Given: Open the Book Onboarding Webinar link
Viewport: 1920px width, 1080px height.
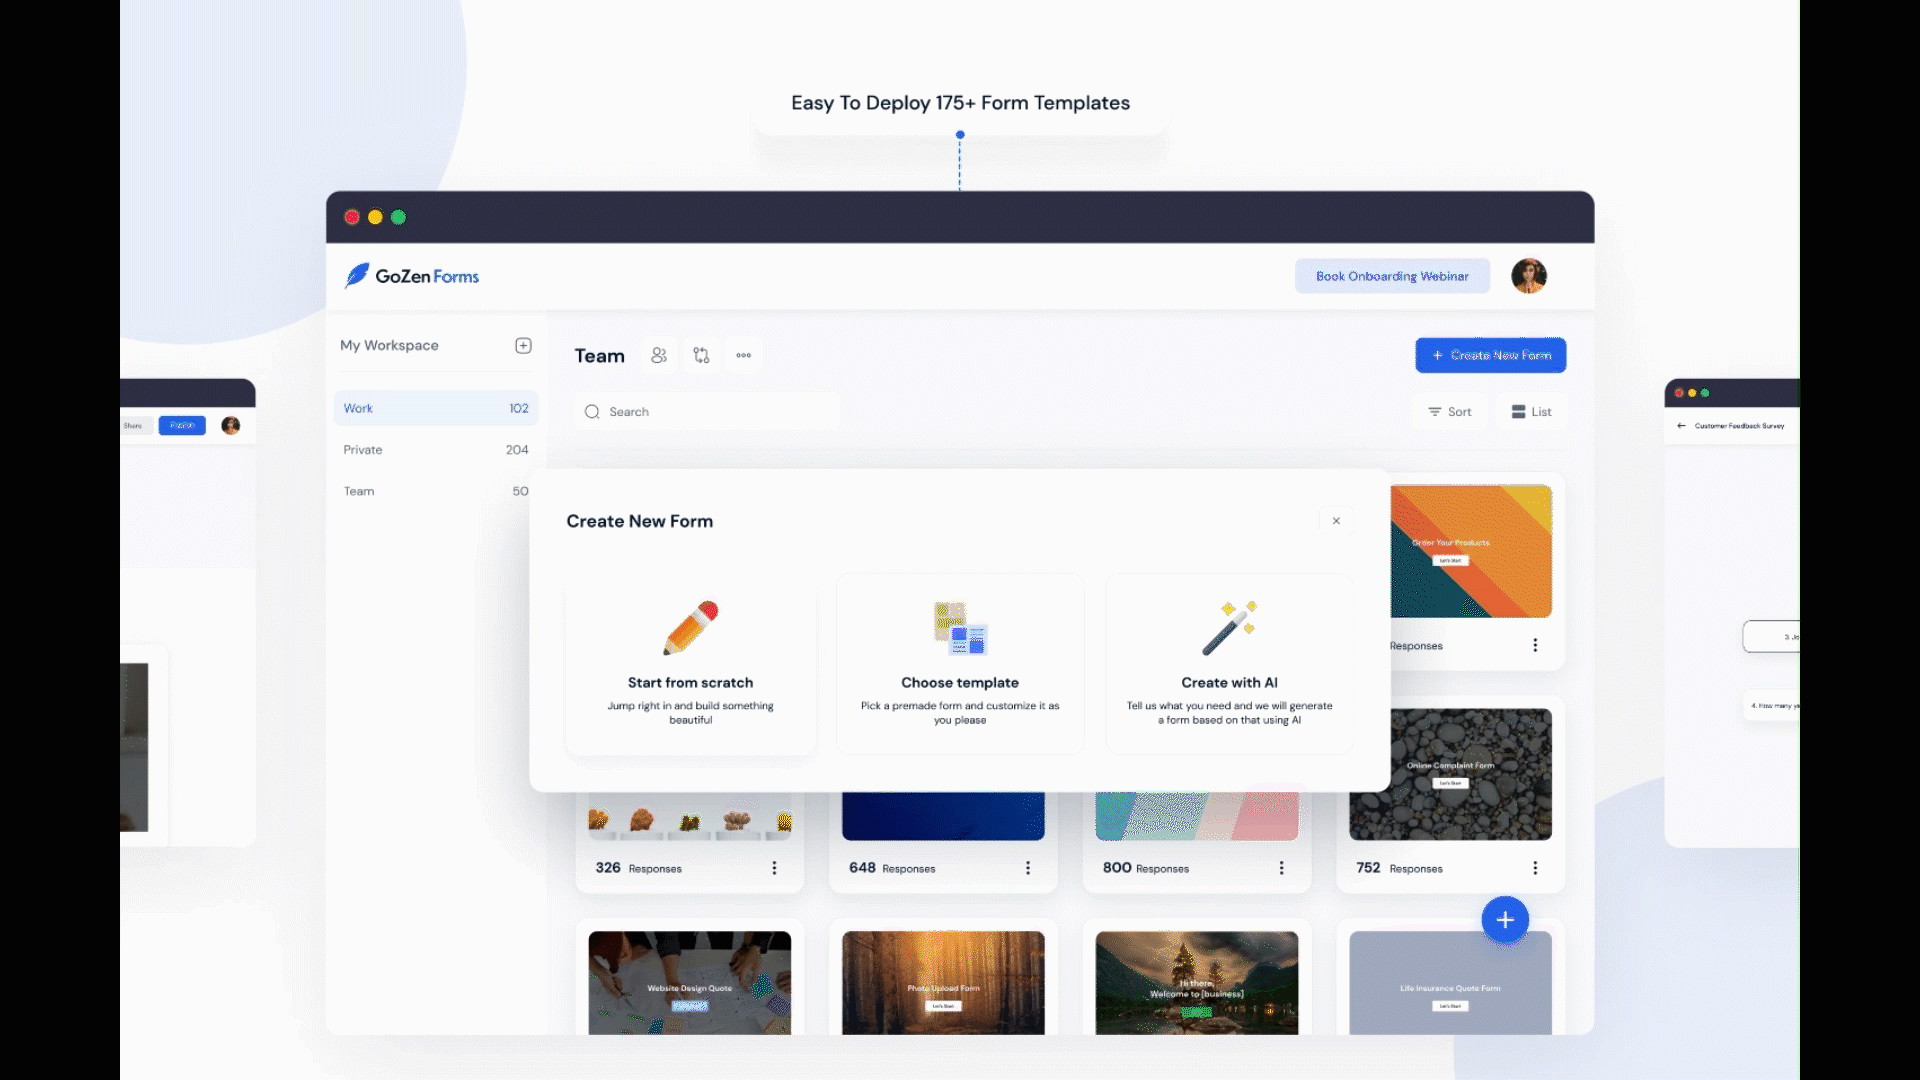Looking at the screenshot, I should pos(1392,276).
